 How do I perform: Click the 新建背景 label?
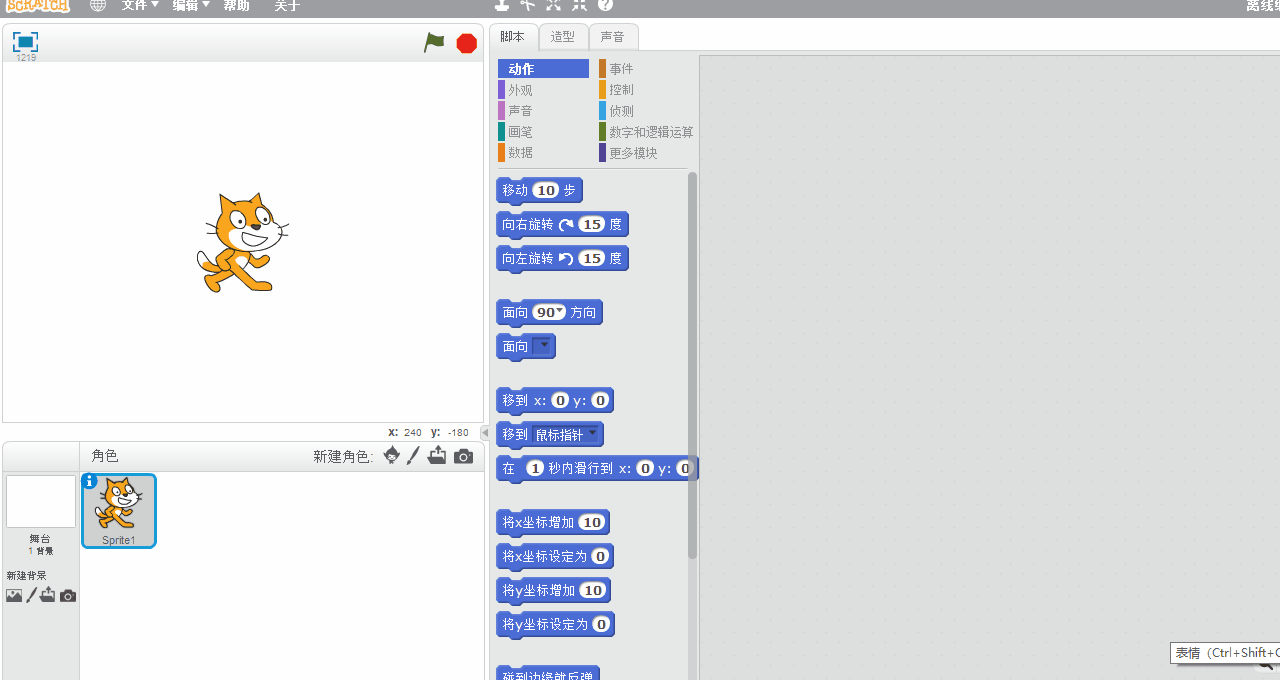tap(26, 576)
